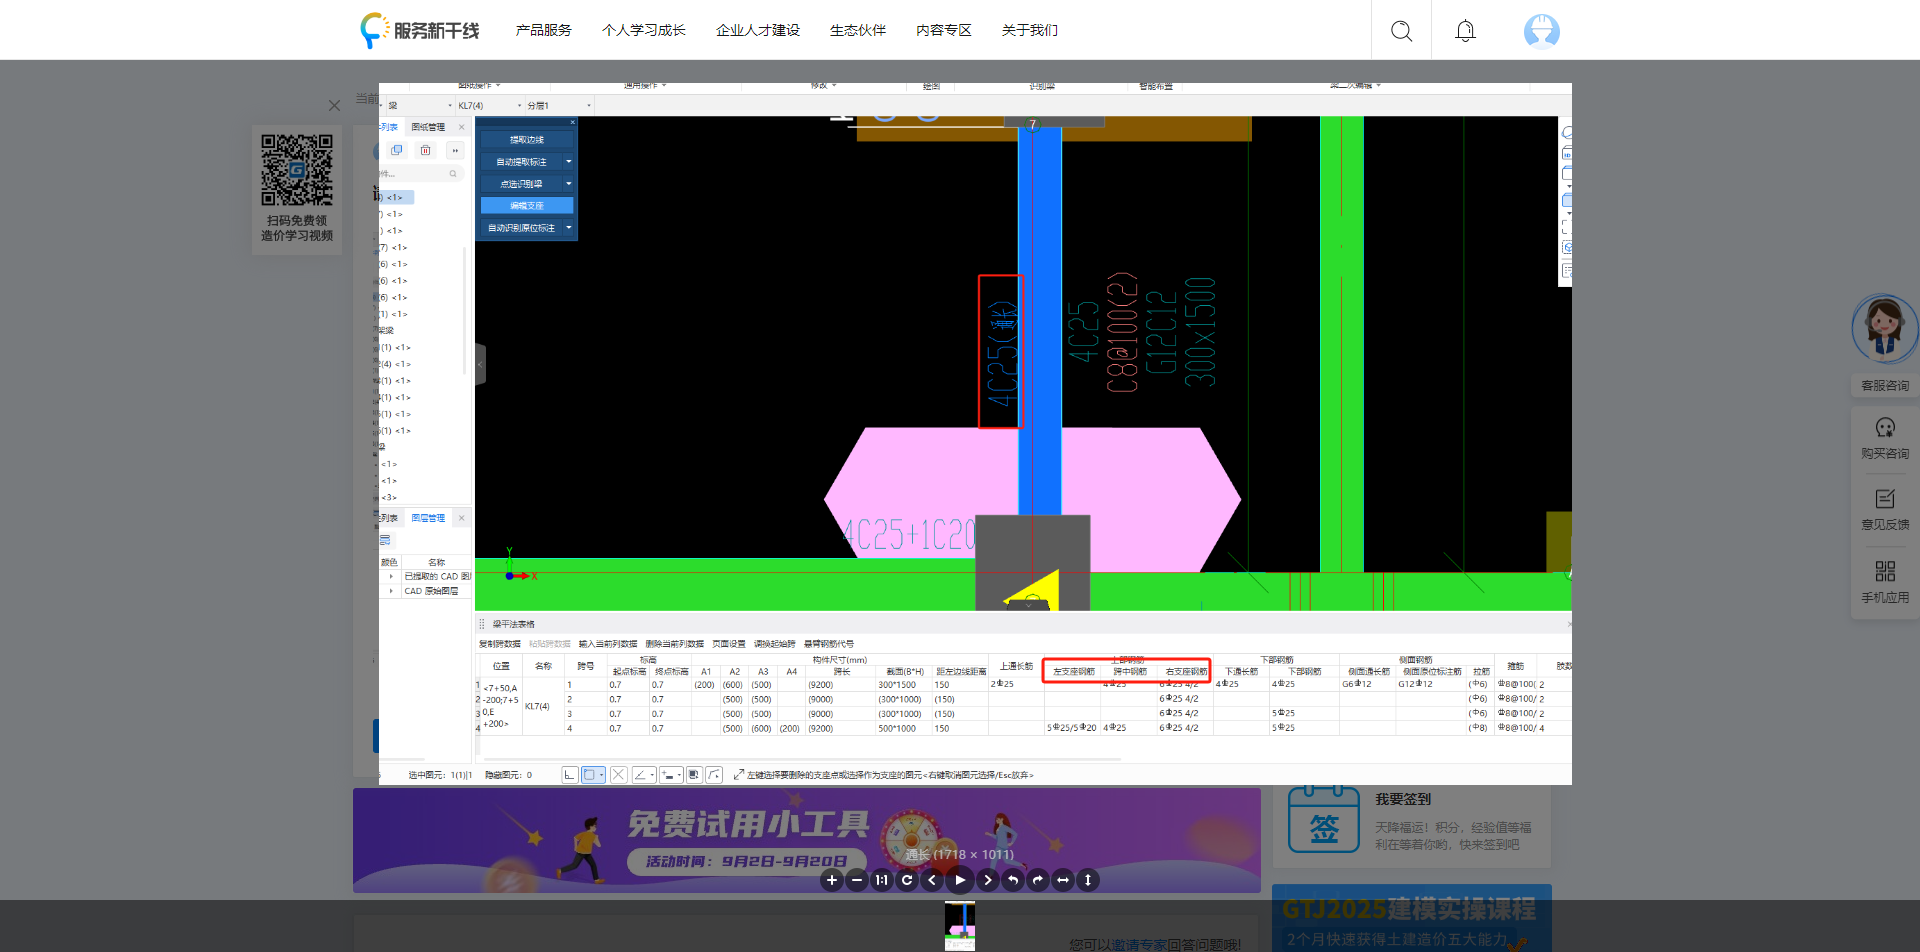Open the 免费试用小工具 banner

(x=806, y=840)
